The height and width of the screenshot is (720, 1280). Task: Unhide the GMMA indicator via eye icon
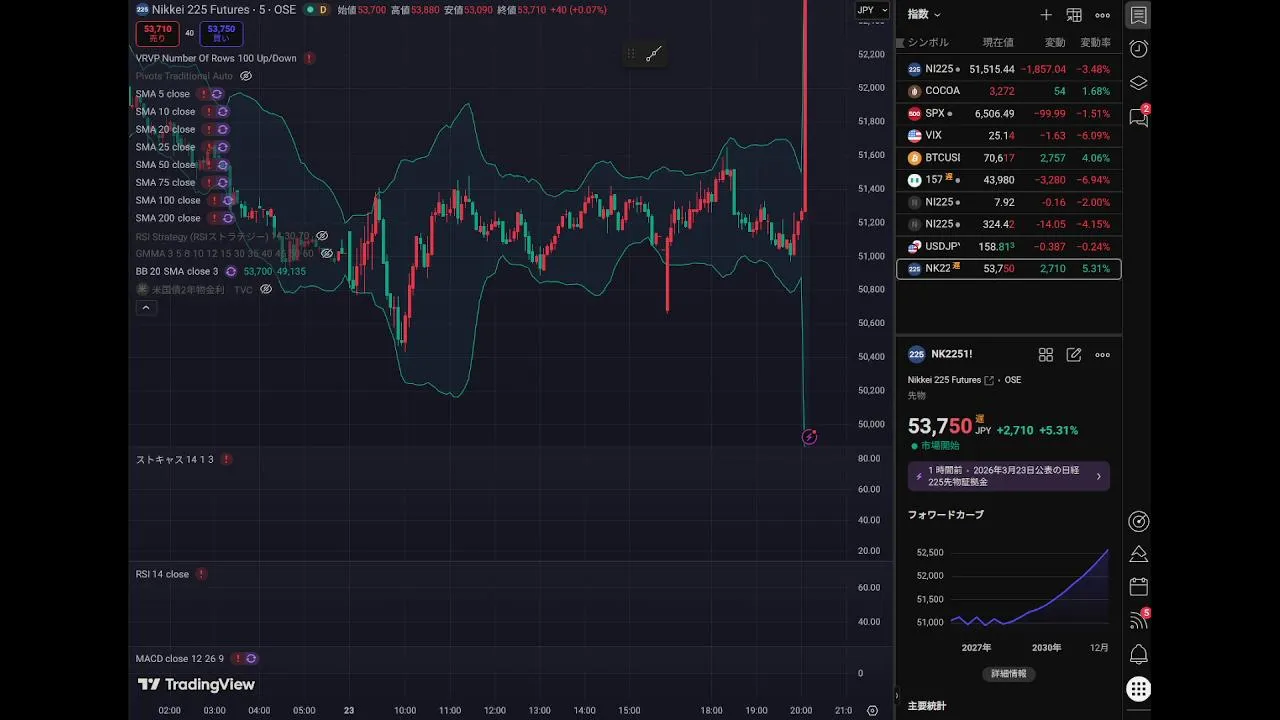pos(327,254)
